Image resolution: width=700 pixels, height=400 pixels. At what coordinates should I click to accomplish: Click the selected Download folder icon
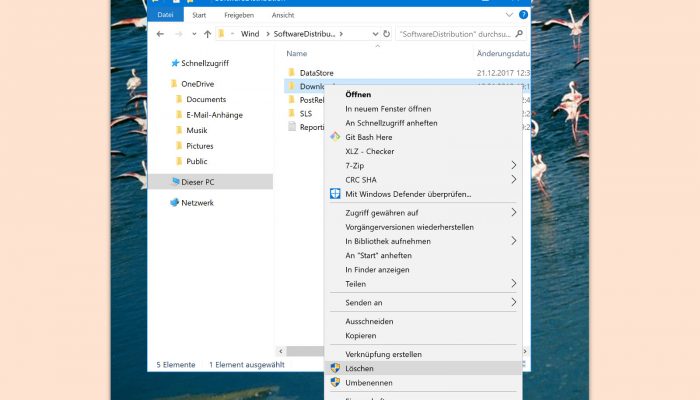[x=292, y=86]
